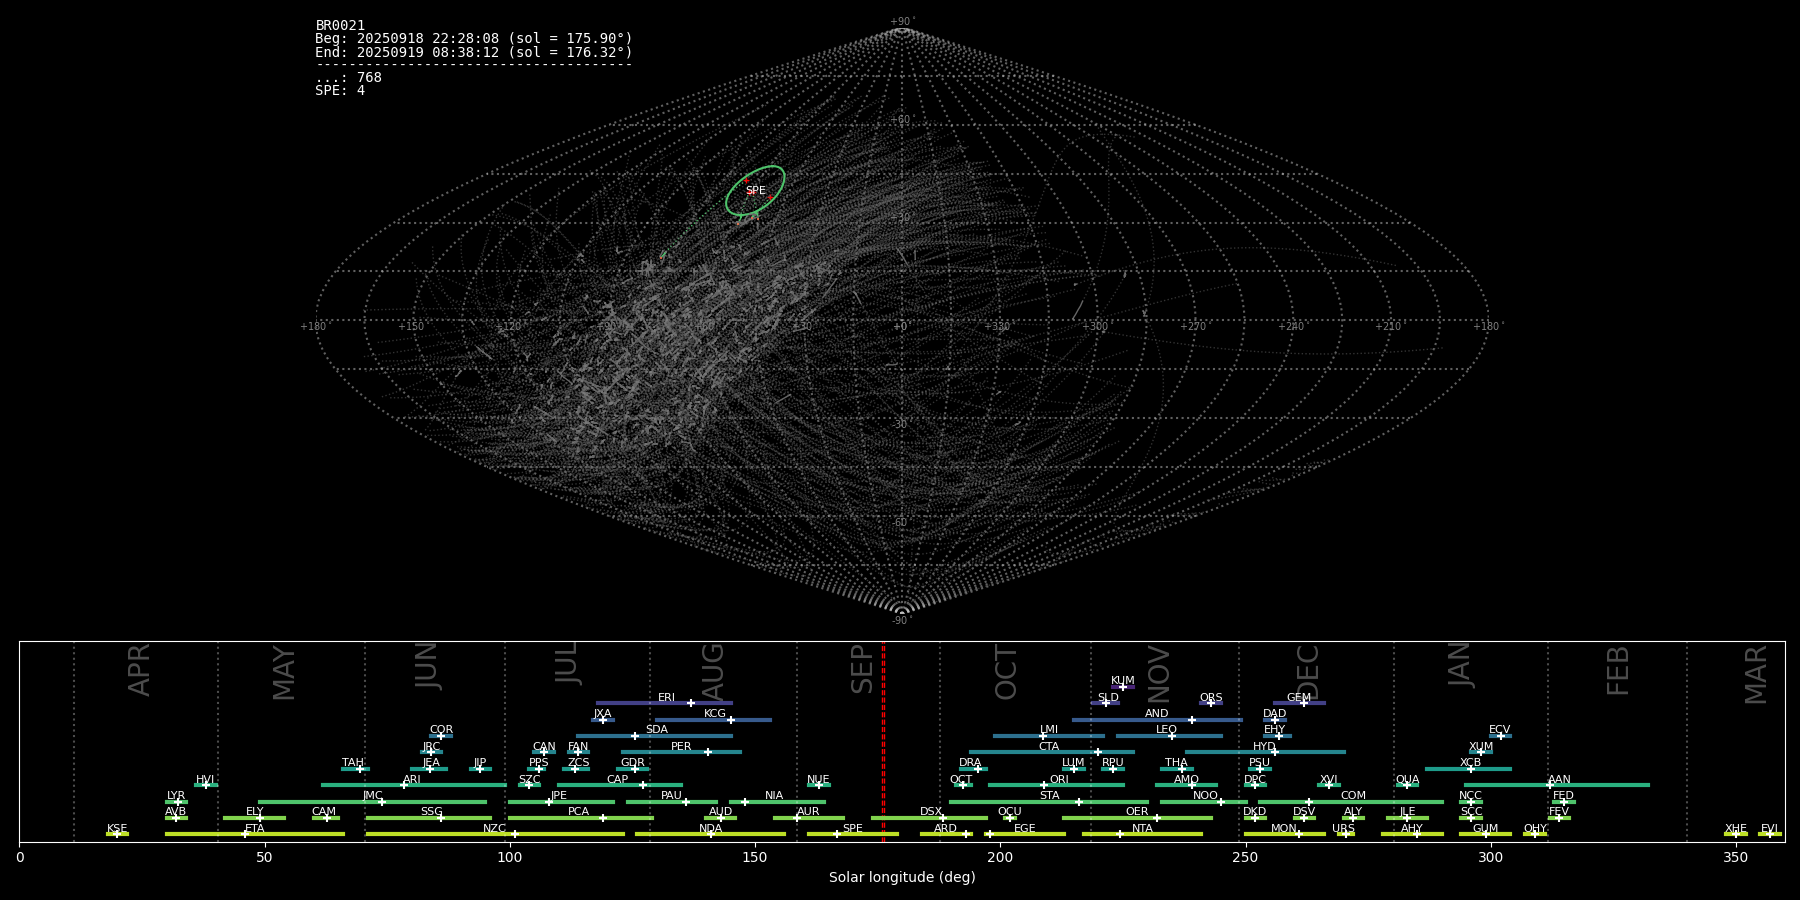
Task: Click the SPE label in the timeline
Action: [x=852, y=829]
